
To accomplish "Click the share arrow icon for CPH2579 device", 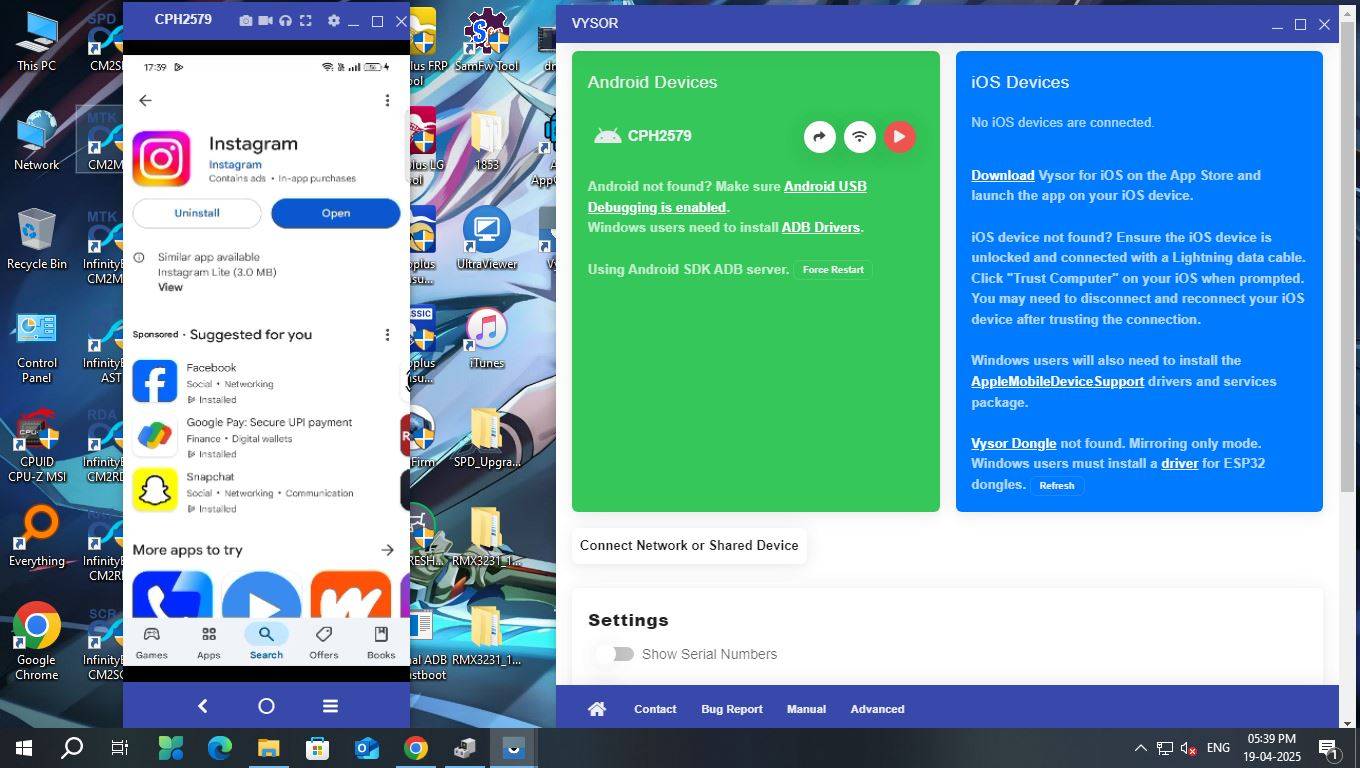I will (820, 137).
